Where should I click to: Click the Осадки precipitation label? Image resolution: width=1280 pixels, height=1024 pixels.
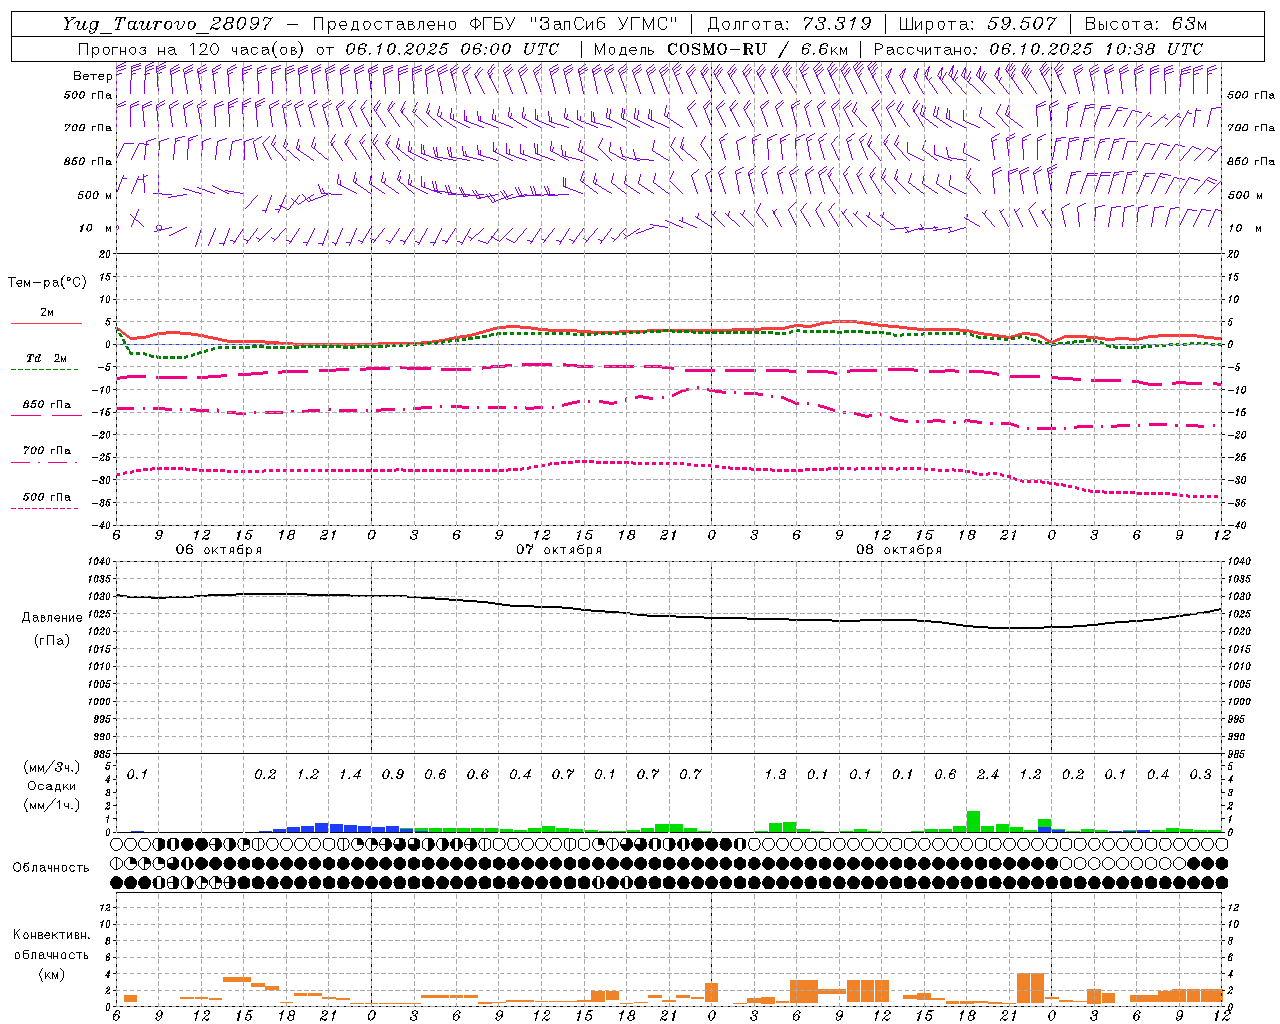click(50, 786)
